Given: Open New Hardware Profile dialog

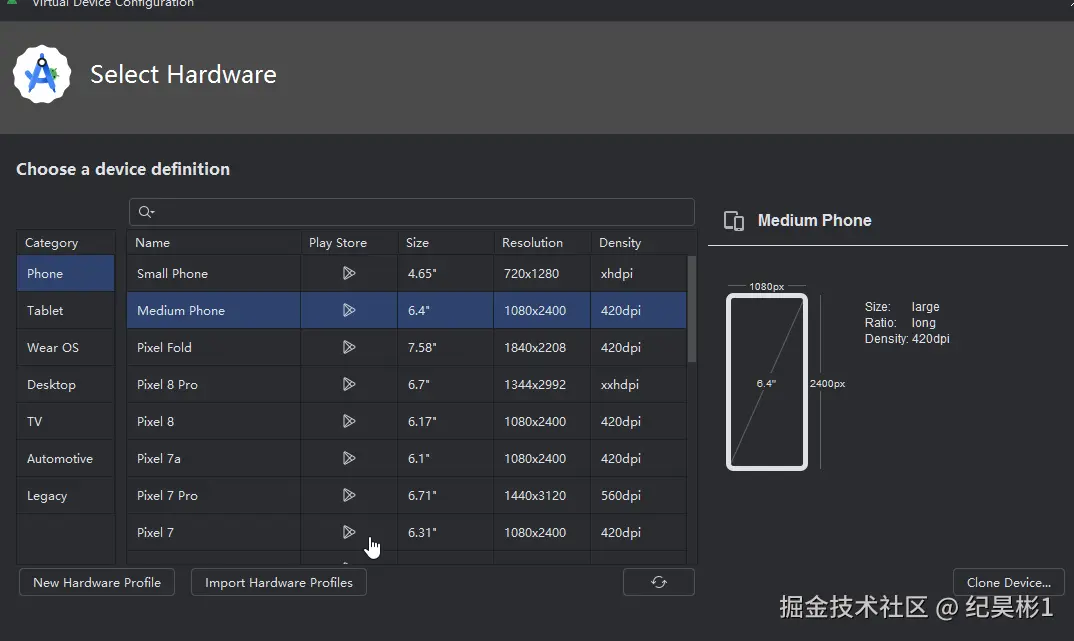Looking at the screenshot, I should [97, 582].
